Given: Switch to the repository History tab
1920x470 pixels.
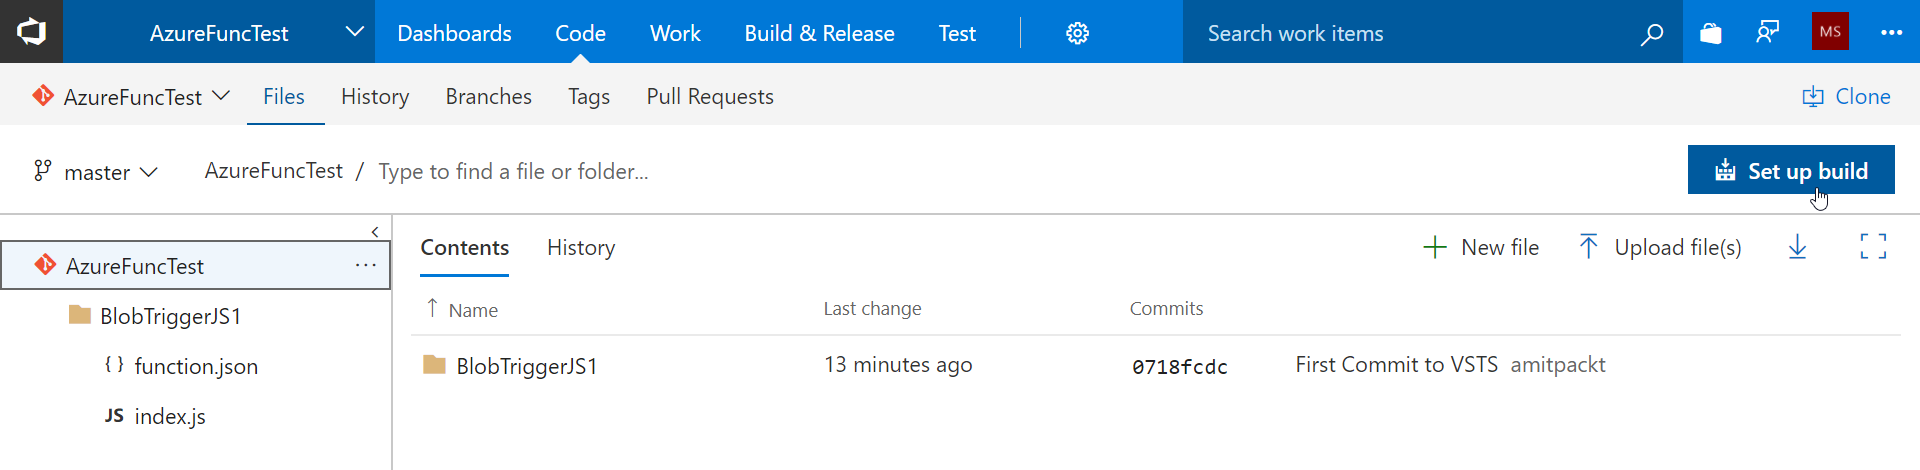Looking at the screenshot, I should pos(375,96).
